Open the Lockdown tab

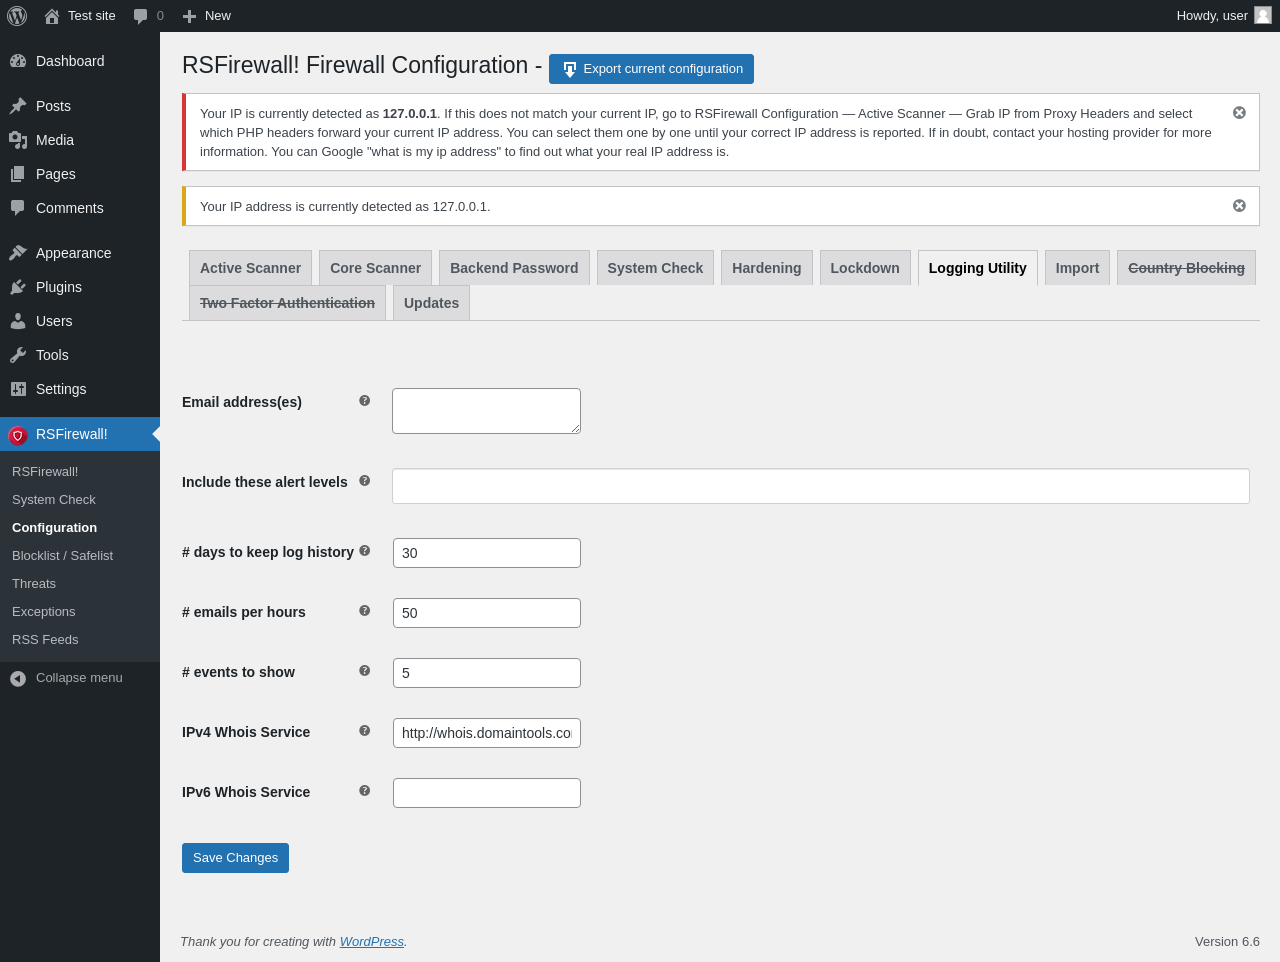tap(865, 268)
